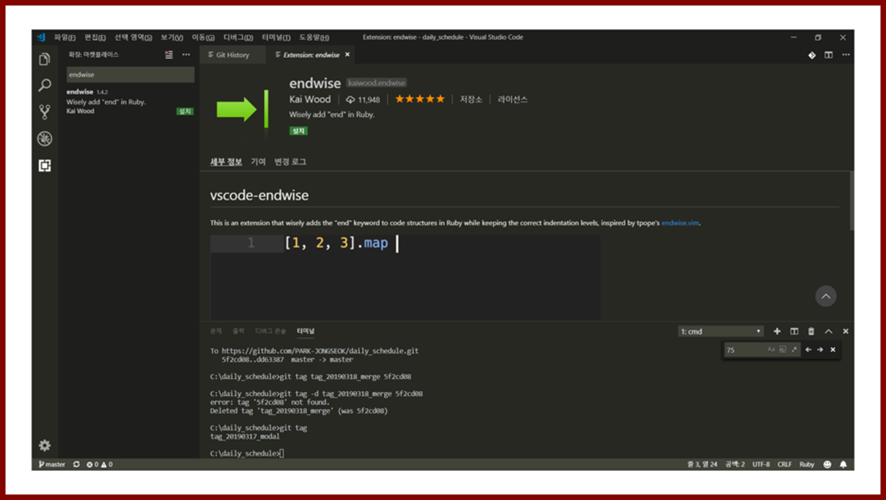Screen dimensions: 886x500
Task: Open the 디버그 (Debug) menu
Action: [x=238, y=37]
